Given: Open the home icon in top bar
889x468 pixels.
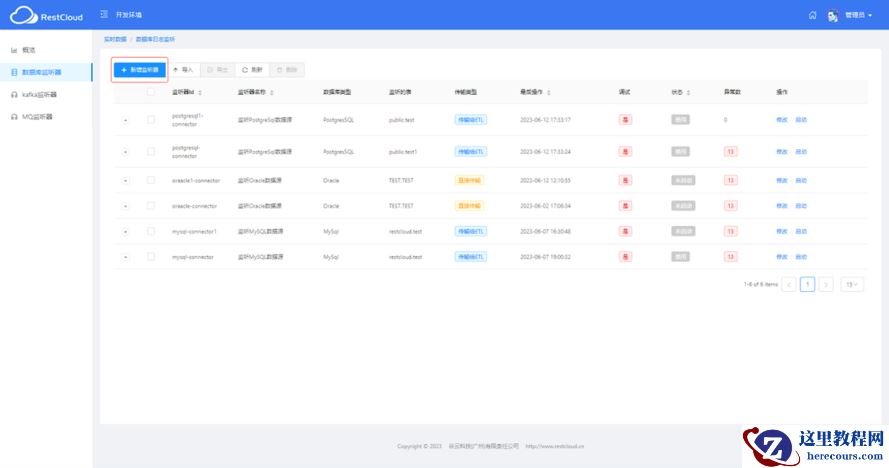Looking at the screenshot, I should (x=812, y=15).
